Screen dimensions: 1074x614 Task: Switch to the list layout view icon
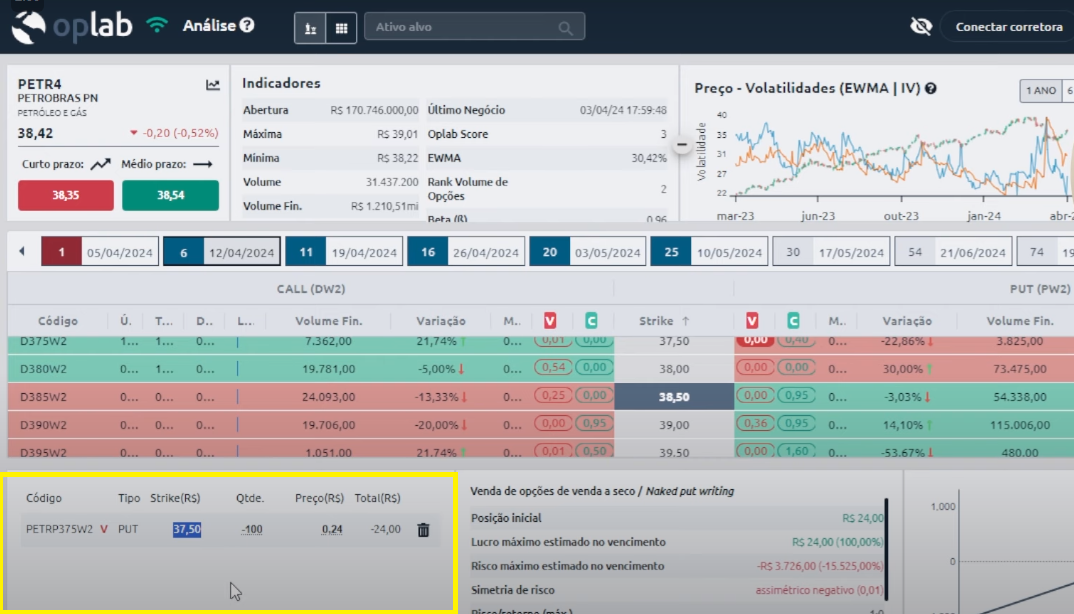point(310,28)
